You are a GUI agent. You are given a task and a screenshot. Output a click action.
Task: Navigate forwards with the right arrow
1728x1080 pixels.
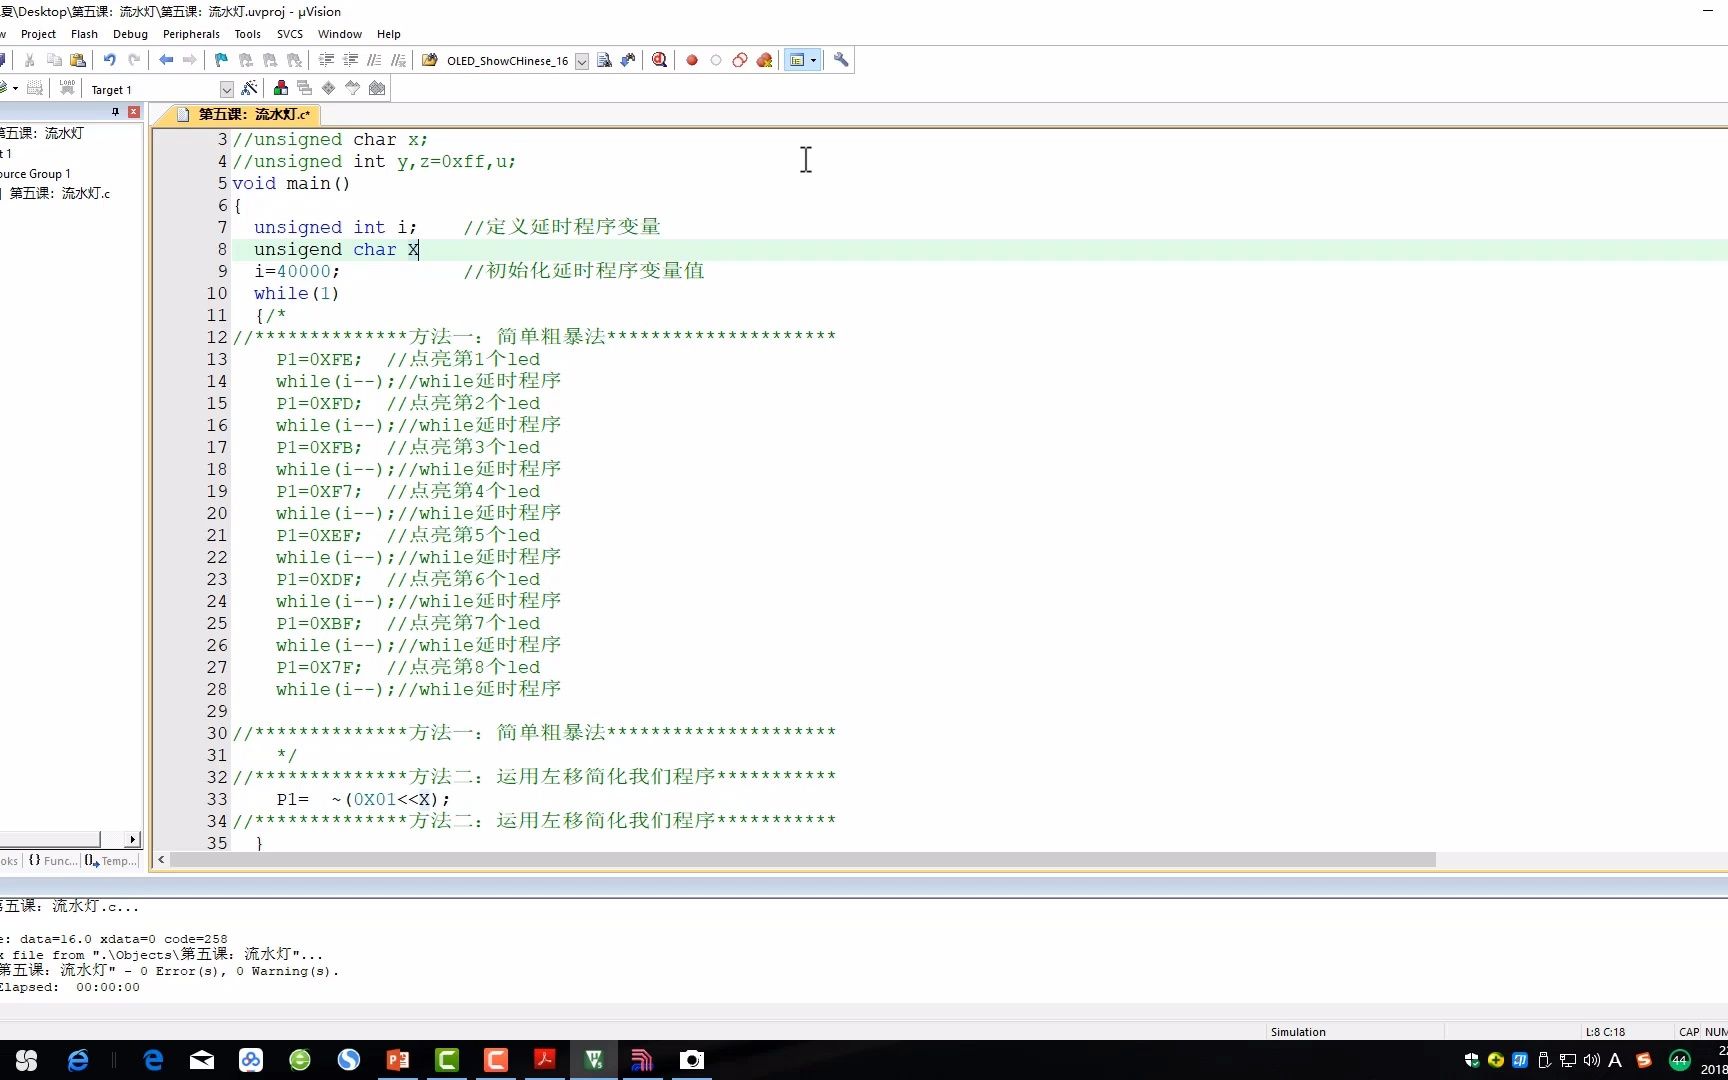[x=189, y=60]
